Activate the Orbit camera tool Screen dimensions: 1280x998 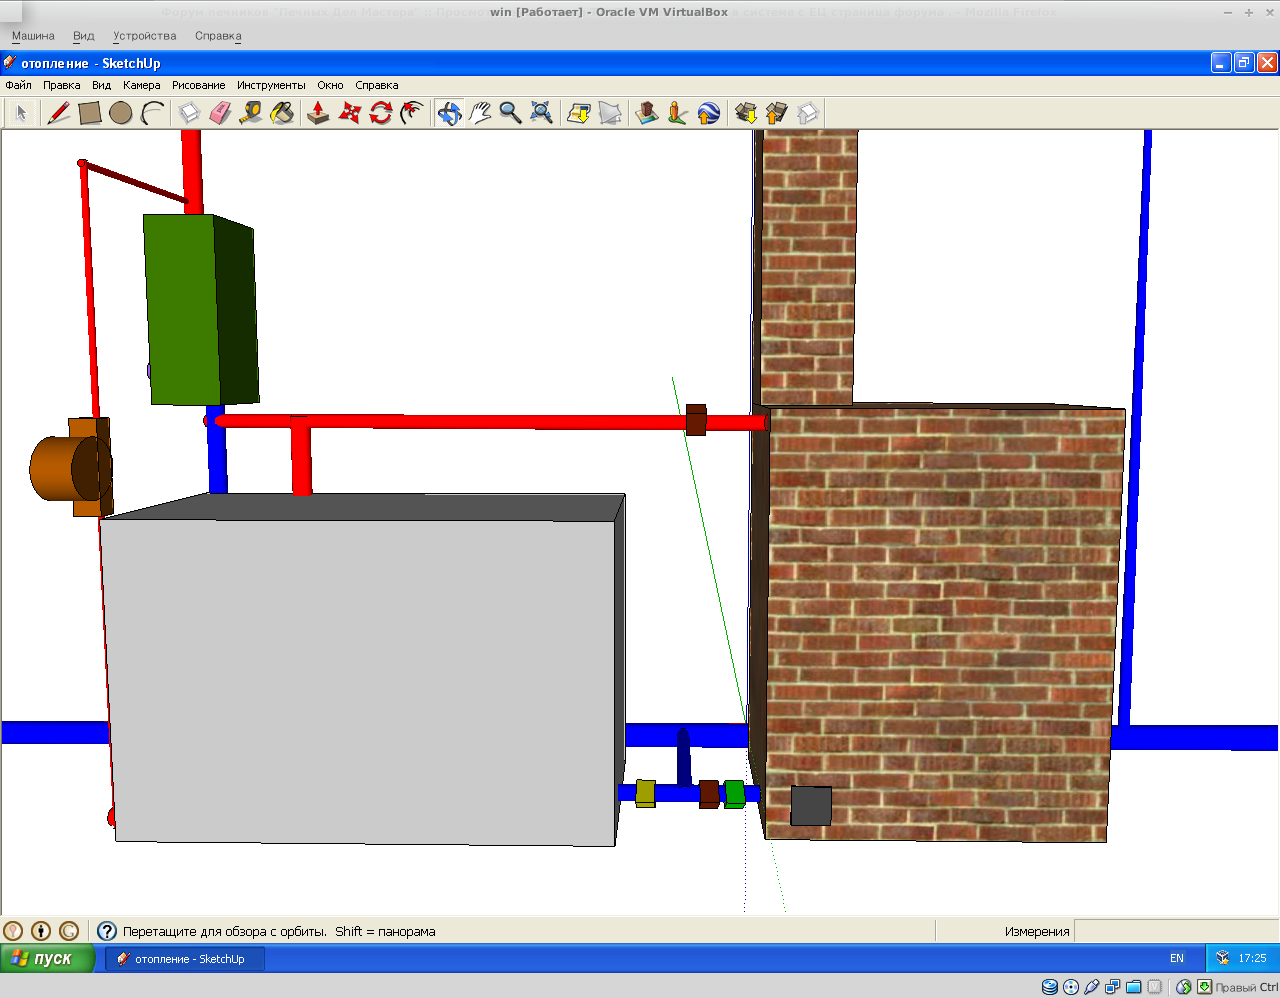pos(449,113)
